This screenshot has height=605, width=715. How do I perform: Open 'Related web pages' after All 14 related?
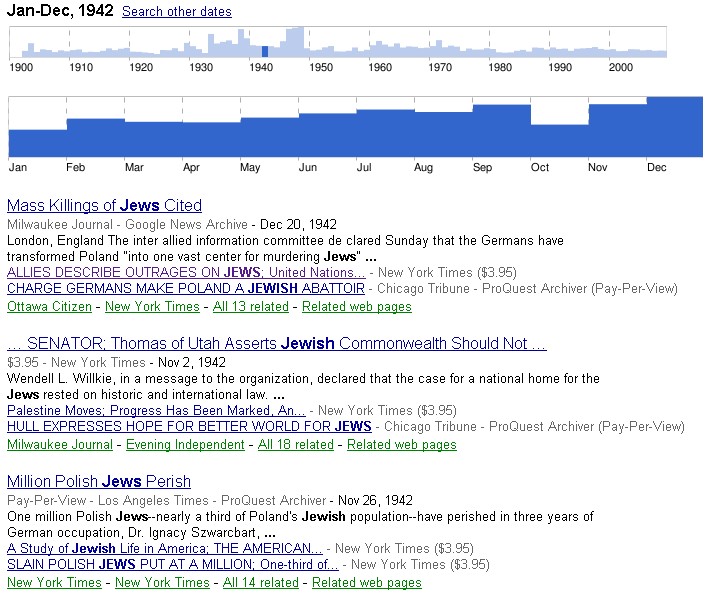coord(367,583)
